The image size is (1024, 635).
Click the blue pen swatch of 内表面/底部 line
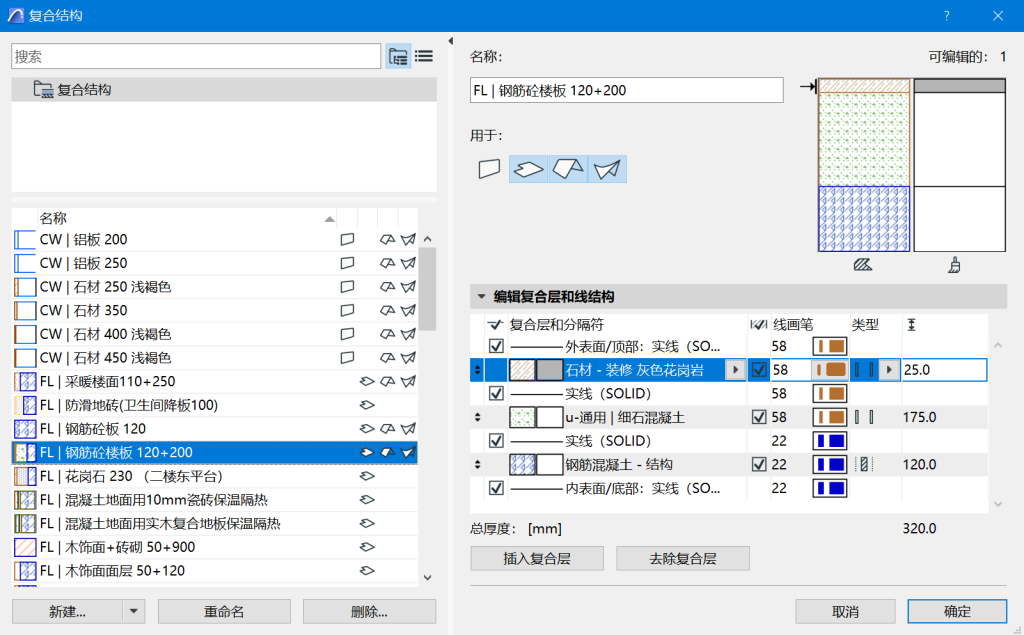(x=829, y=488)
